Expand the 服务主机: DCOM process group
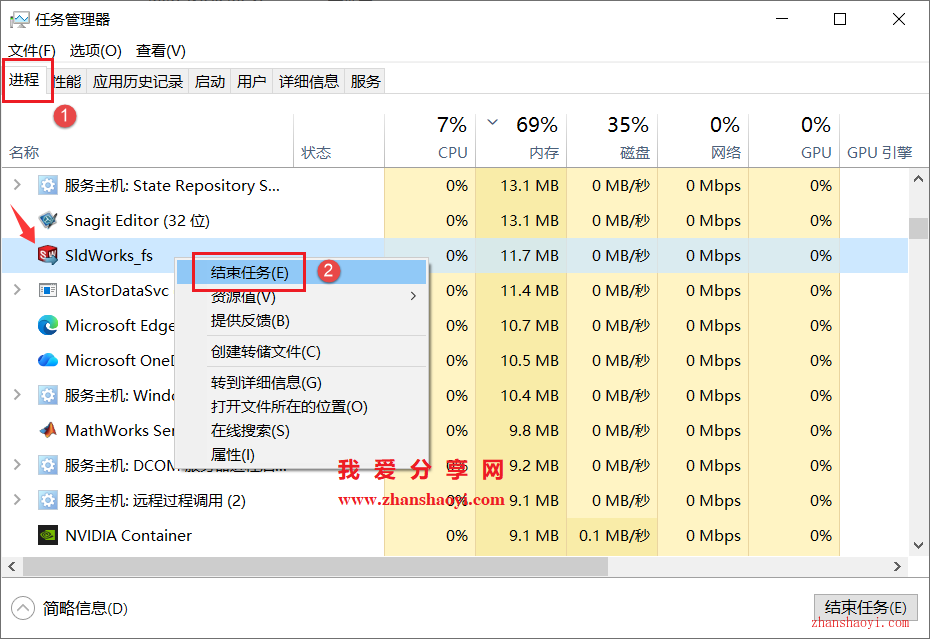Image resolution: width=930 pixels, height=639 pixels. pos(17,465)
